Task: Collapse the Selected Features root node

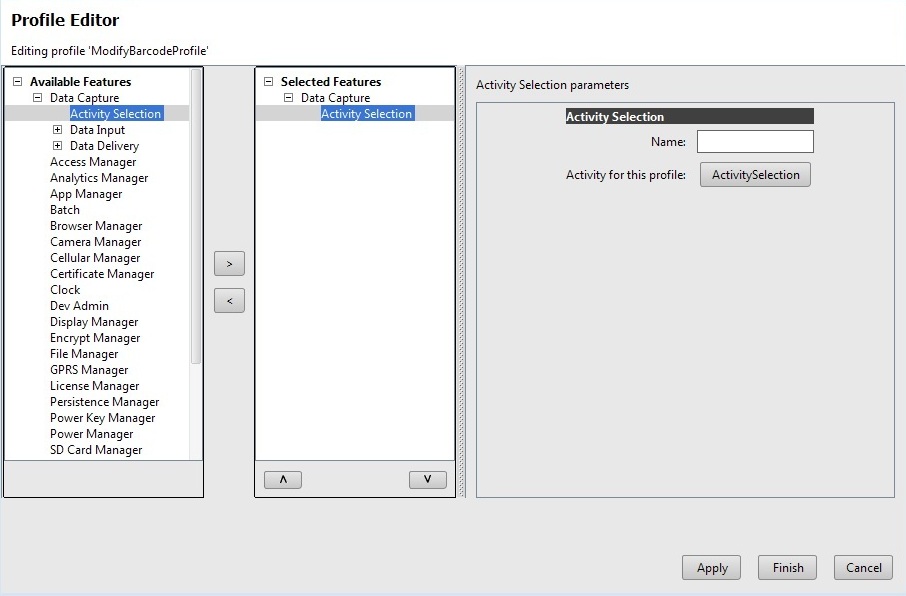Action: [268, 82]
